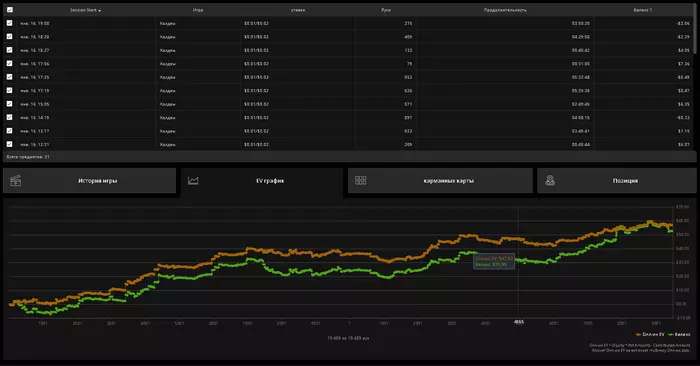Click the карманные карты grid icon
Screen dimensions: 700x366
click(361, 180)
